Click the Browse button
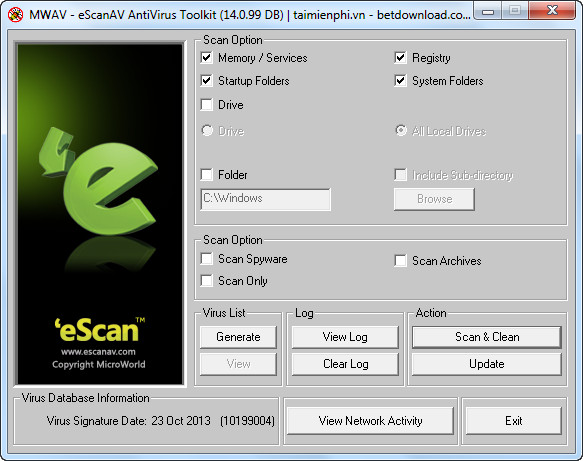The width and height of the screenshot is (583, 461). pos(434,199)
